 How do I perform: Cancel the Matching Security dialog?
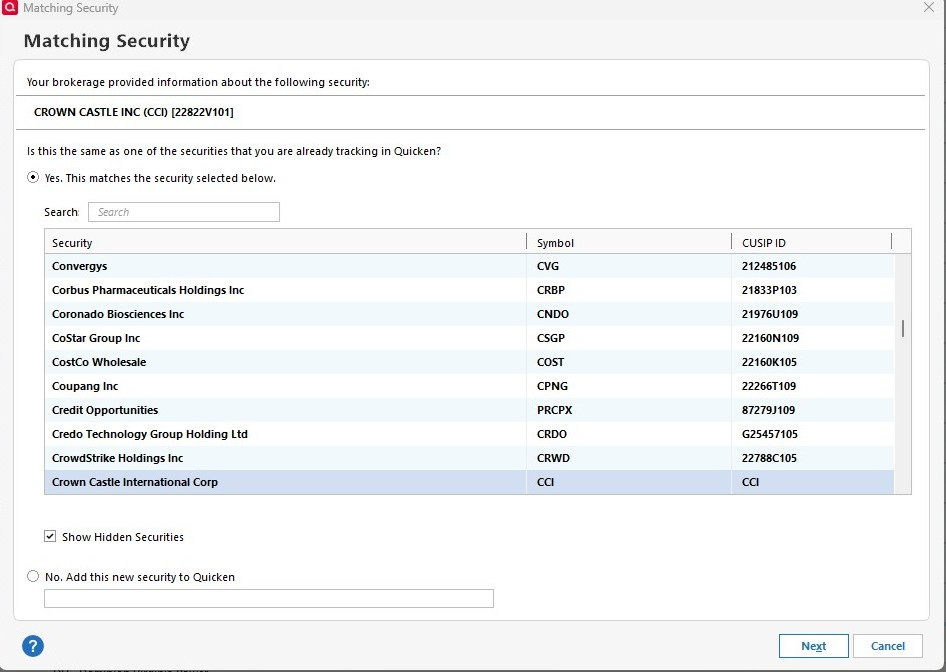click(887, 646)
